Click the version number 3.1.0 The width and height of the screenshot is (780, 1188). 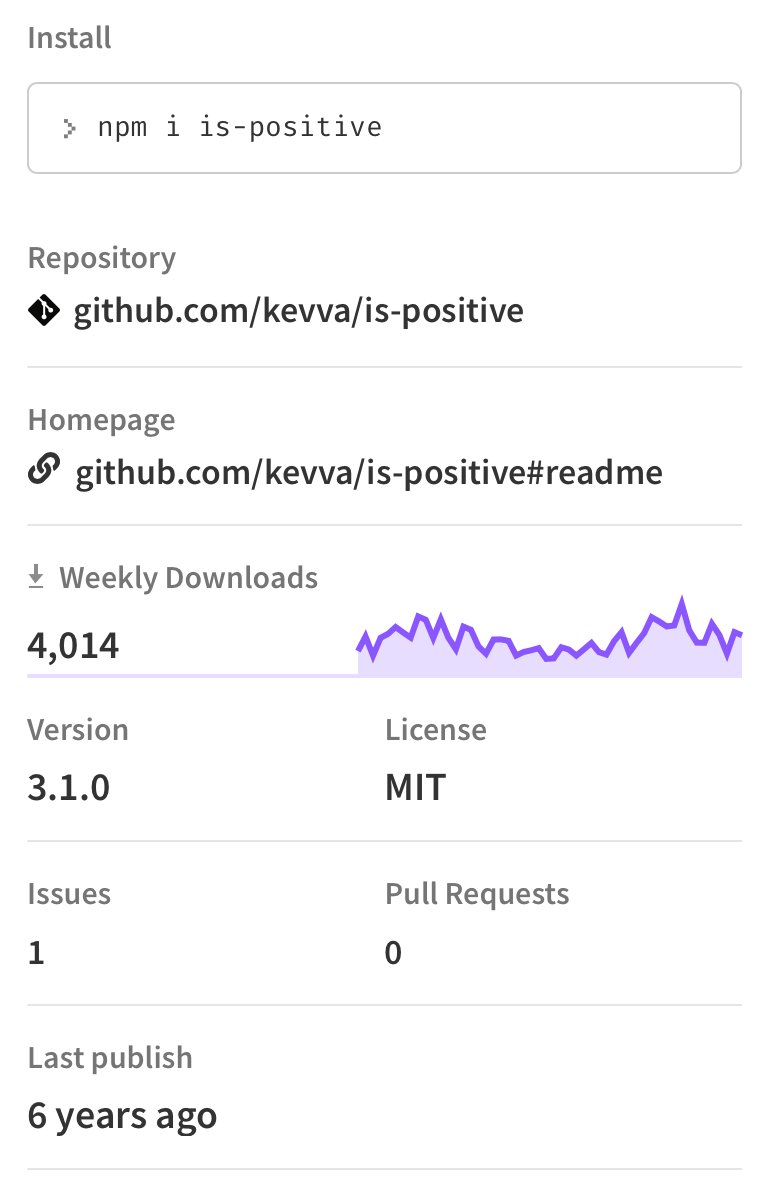tap(69, 789)
